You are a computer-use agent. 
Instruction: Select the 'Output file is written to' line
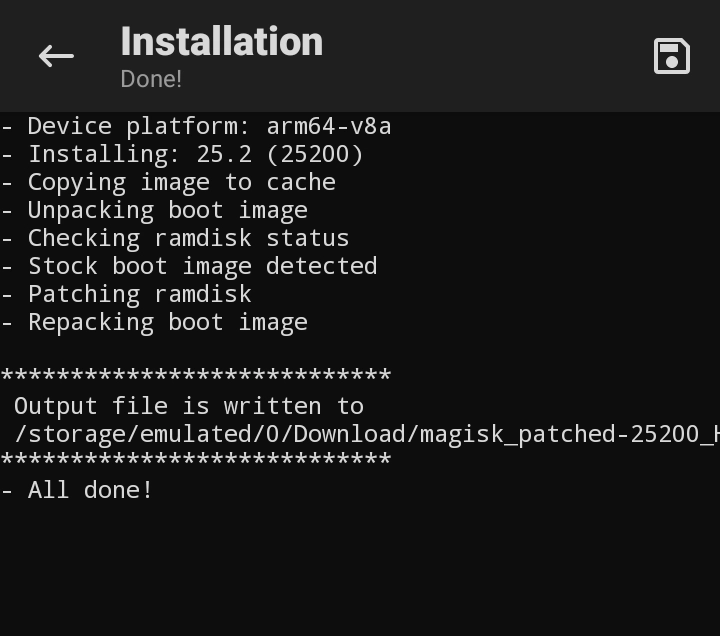pyautogui.click(x=188, y=406)
